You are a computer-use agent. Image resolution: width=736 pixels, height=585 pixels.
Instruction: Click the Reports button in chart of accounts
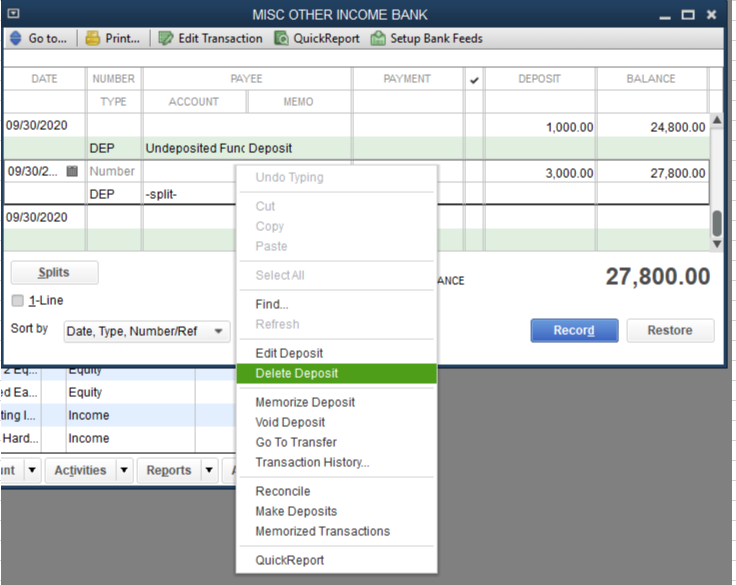[169, 470]
